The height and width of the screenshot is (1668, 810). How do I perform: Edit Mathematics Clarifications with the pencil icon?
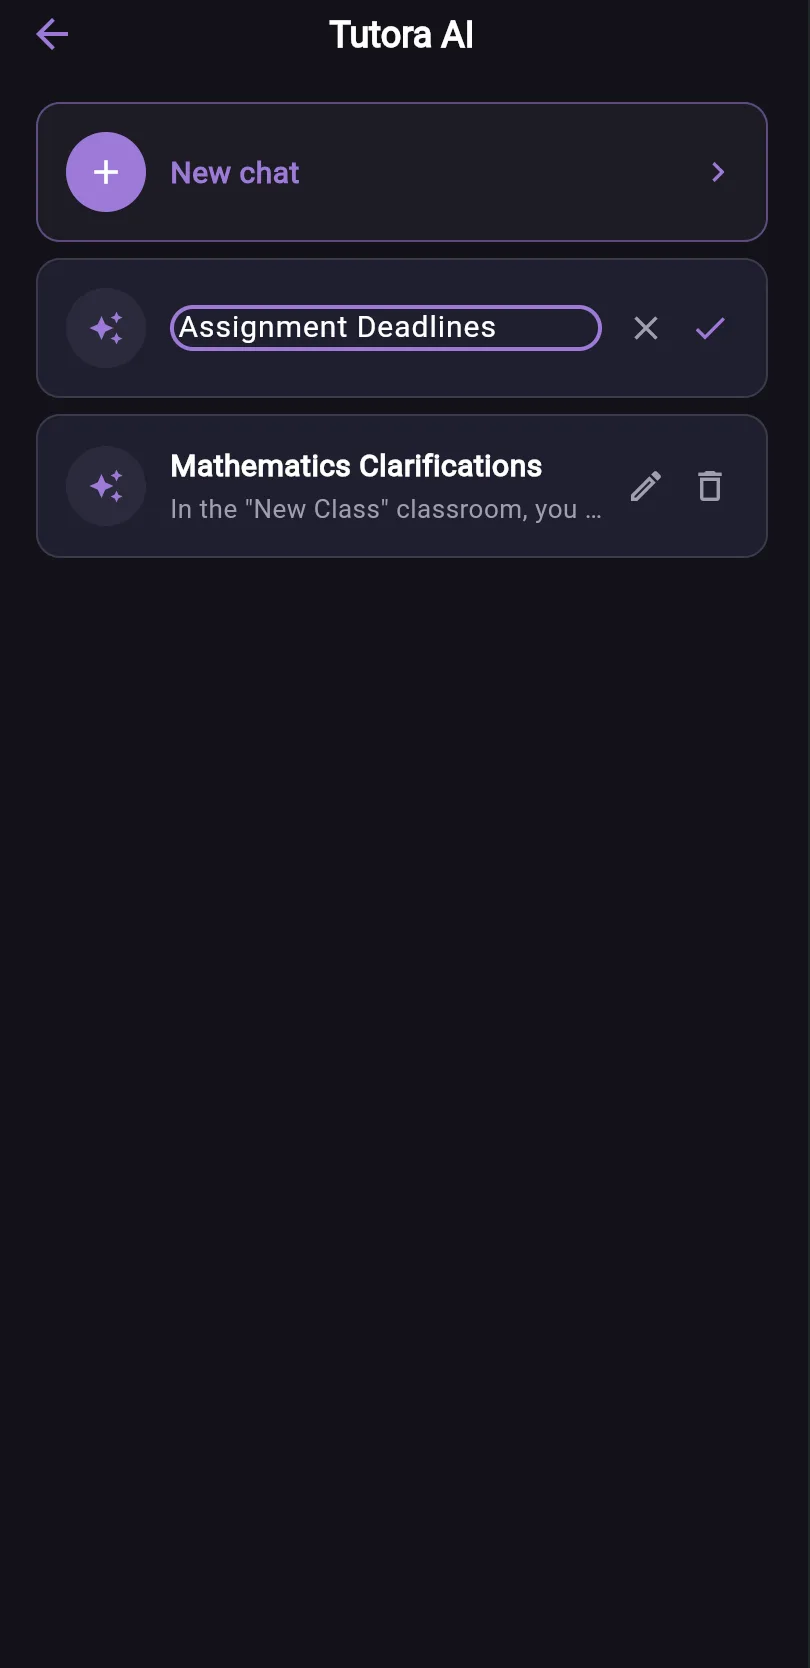click(x=646, y=486)
